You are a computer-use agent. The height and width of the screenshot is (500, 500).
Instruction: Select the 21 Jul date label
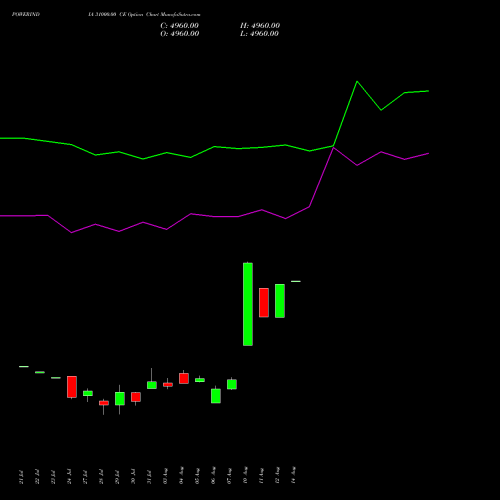point(21,477)
